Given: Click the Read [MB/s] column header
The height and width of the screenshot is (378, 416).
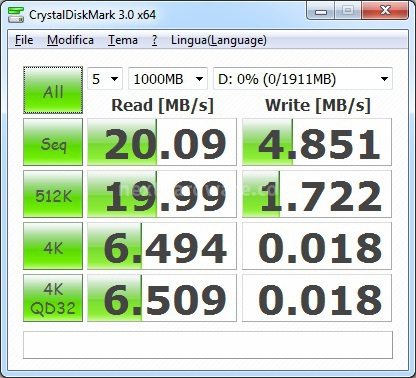Looking at the screenshot, I should click(x=162, y=106).
